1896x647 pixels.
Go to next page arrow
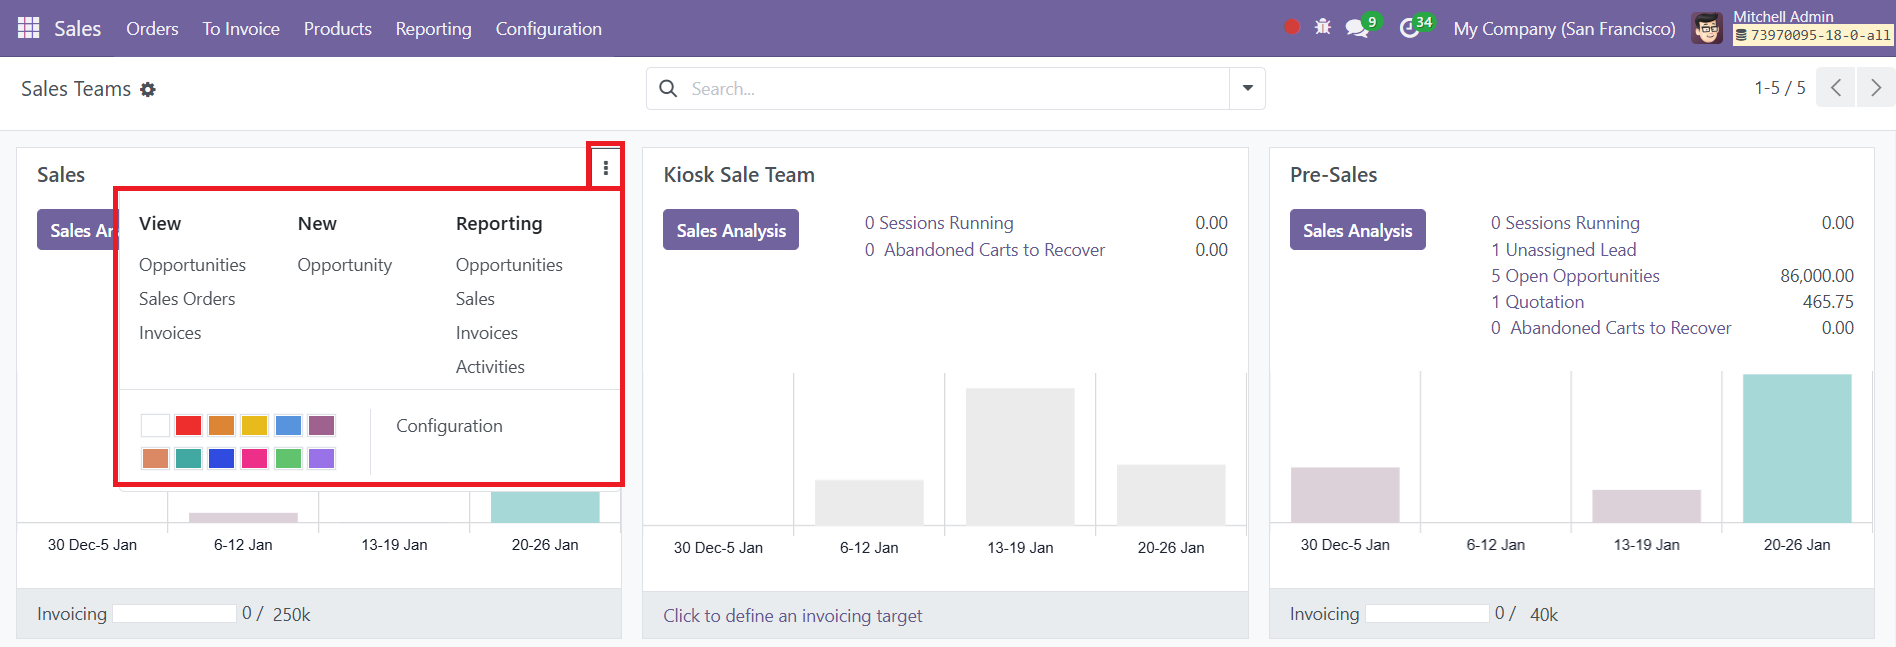pos(1876,88)
